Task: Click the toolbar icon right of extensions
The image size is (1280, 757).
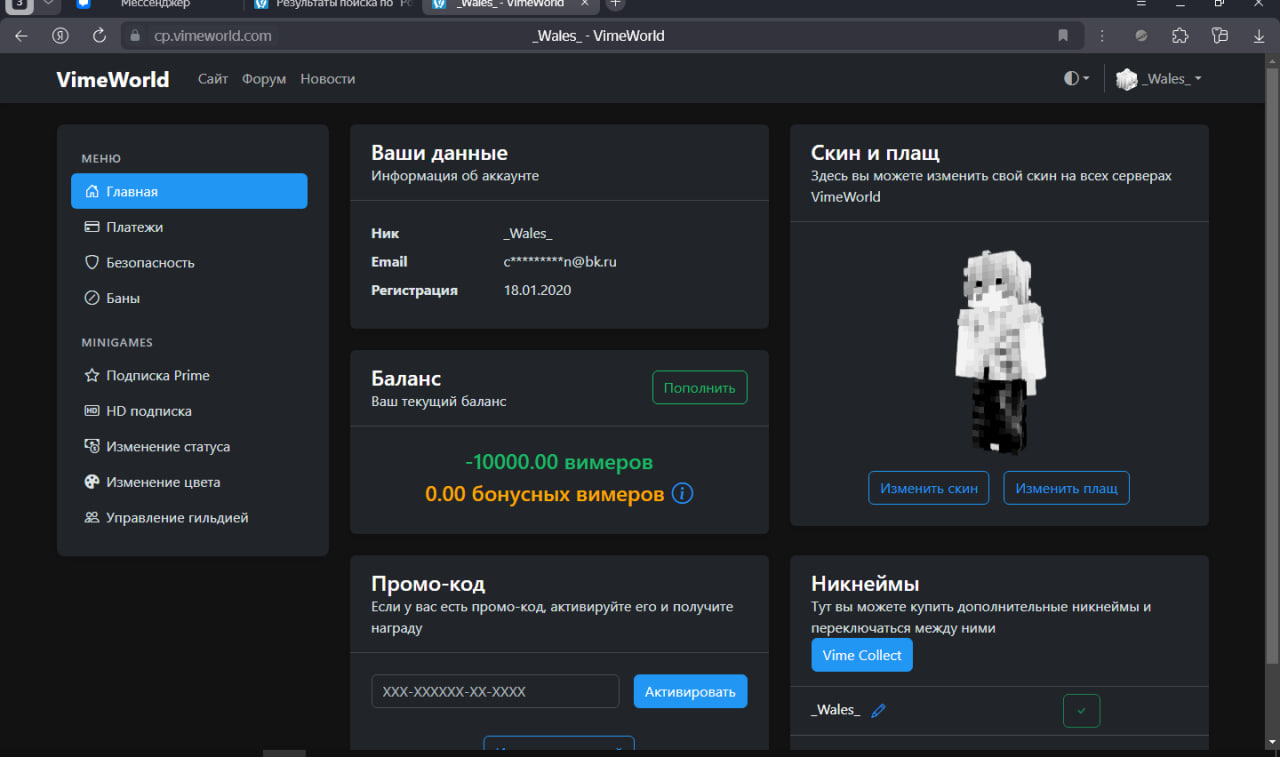Action: (1219, 35)
